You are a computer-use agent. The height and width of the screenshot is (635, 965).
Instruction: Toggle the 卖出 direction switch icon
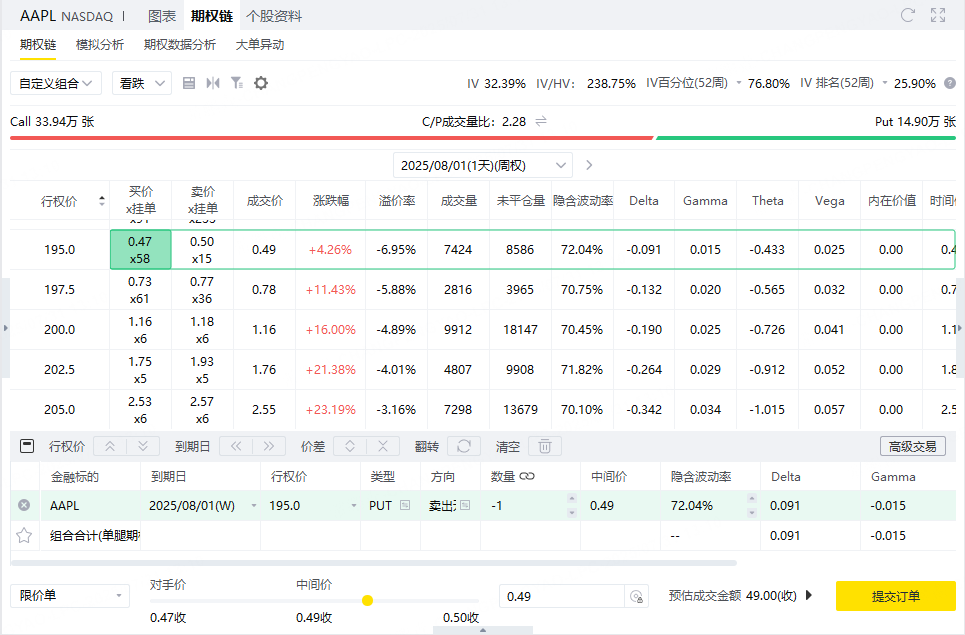[465, 506]
